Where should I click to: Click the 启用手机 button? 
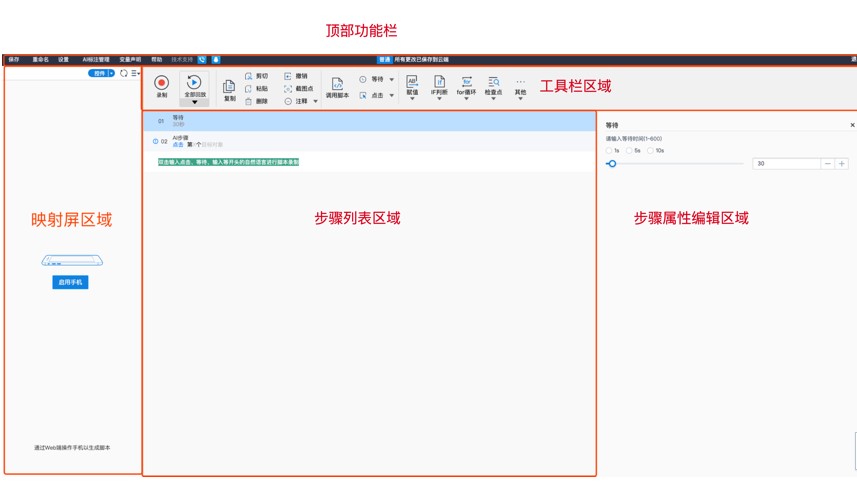click(72, 283)
